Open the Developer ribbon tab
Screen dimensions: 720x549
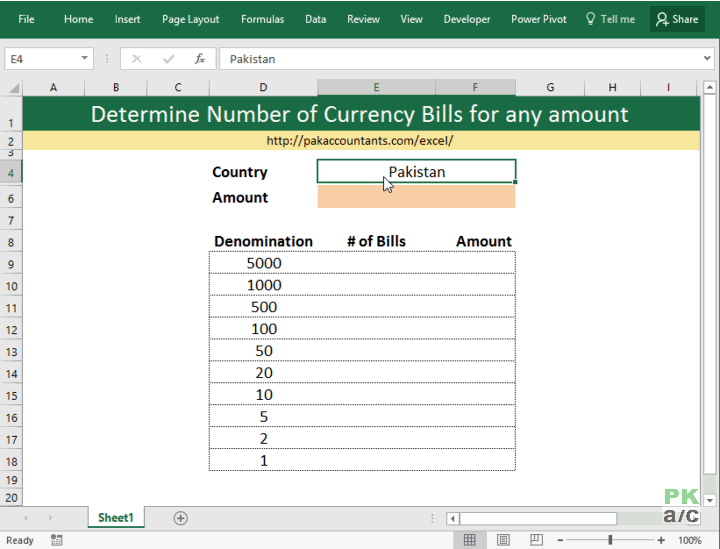click(x=467, y=19)
